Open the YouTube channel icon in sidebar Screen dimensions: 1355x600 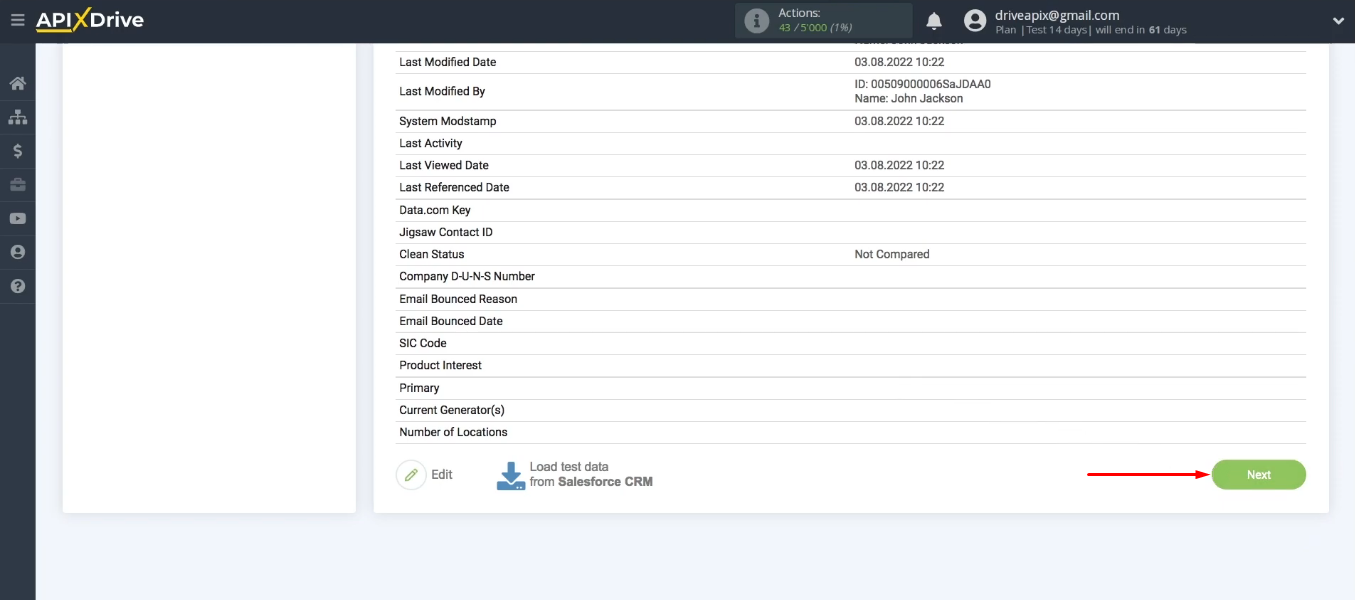17,218
